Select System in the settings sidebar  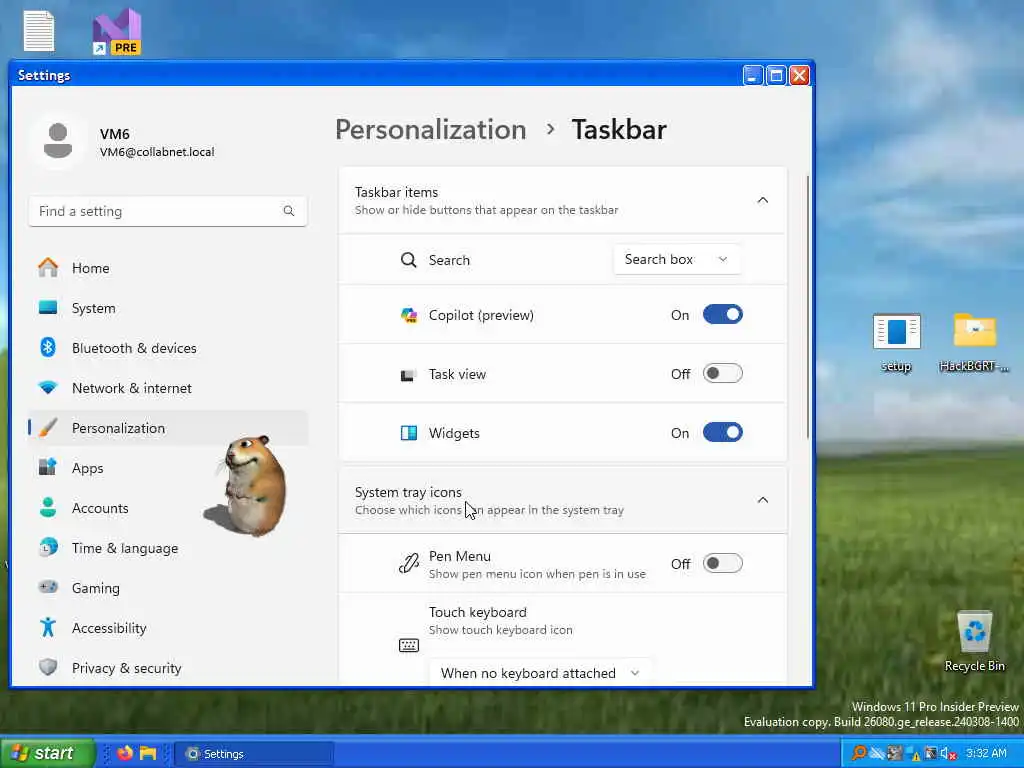pos(168,308)
